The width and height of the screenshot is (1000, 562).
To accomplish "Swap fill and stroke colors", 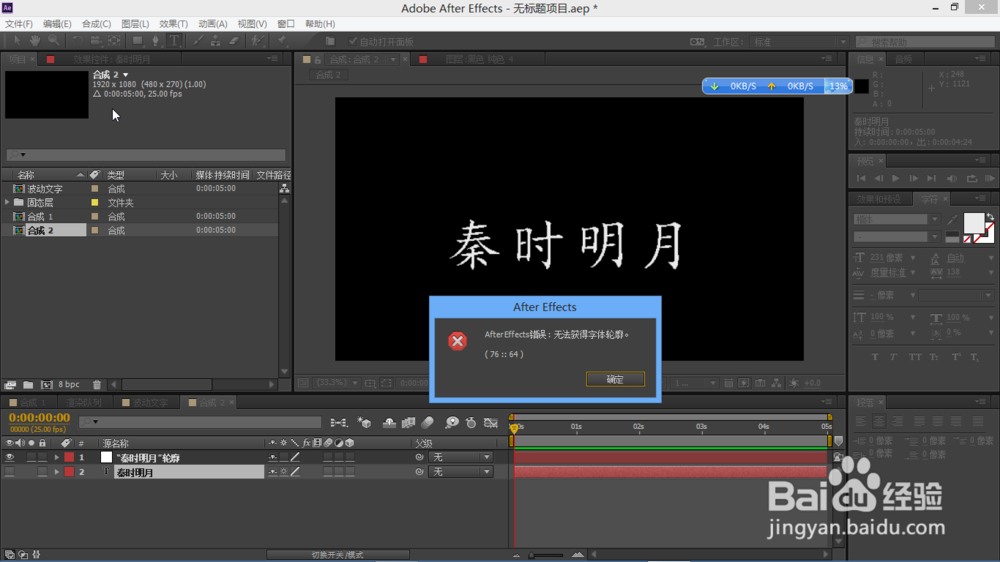I will click(x=990, y=218).
